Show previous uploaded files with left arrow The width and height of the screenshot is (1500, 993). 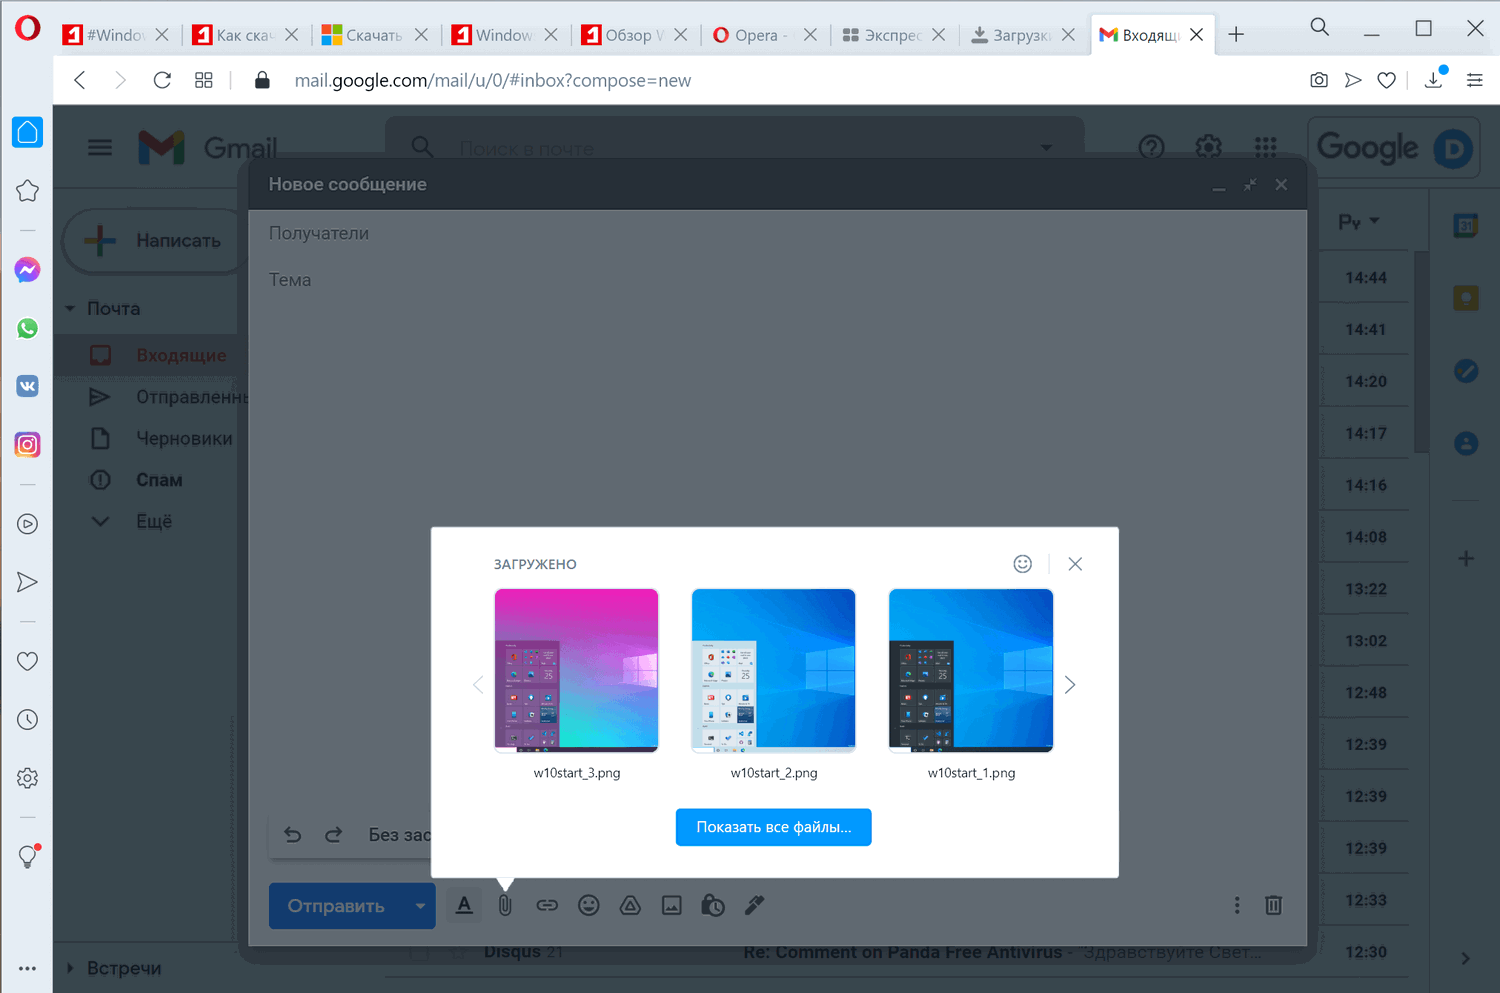pyautogui.click(x=478, y=685)
